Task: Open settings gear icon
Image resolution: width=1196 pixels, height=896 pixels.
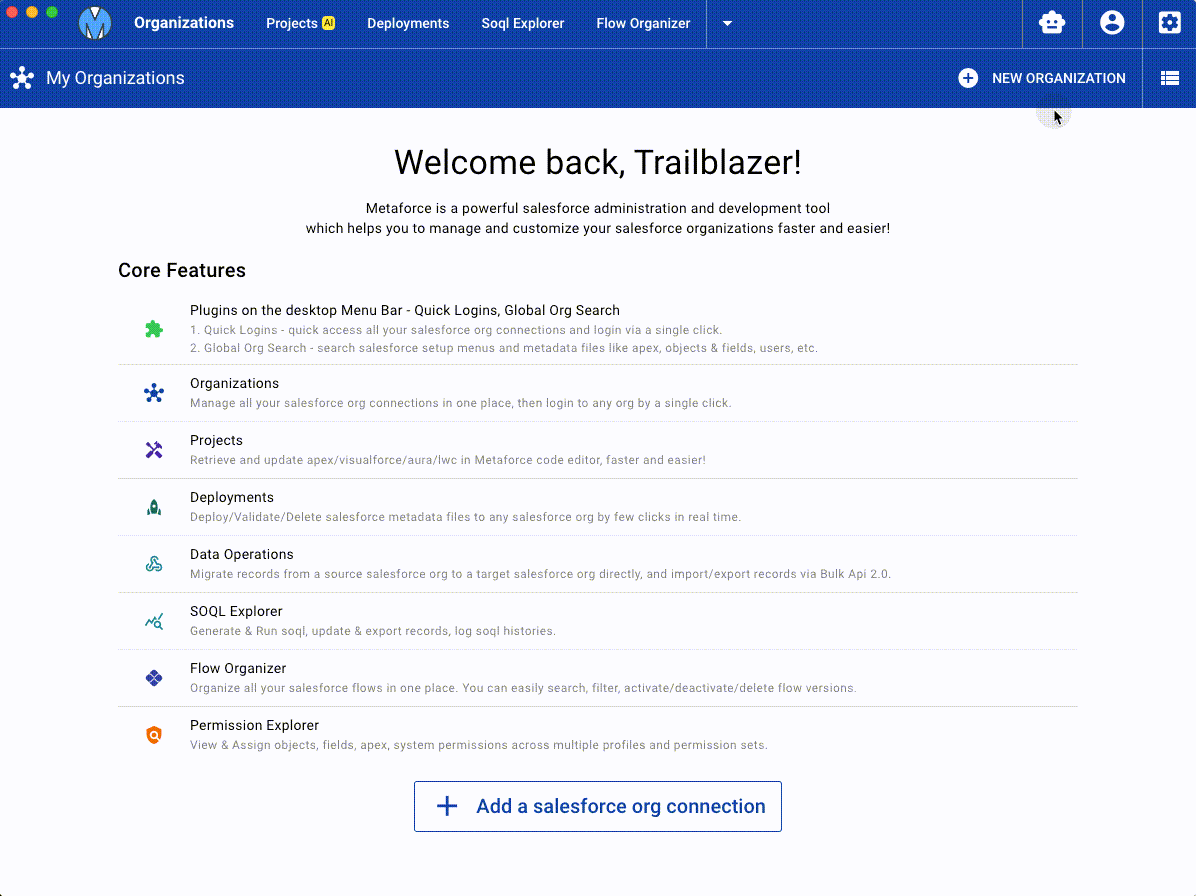Action: pos(1169,23)
